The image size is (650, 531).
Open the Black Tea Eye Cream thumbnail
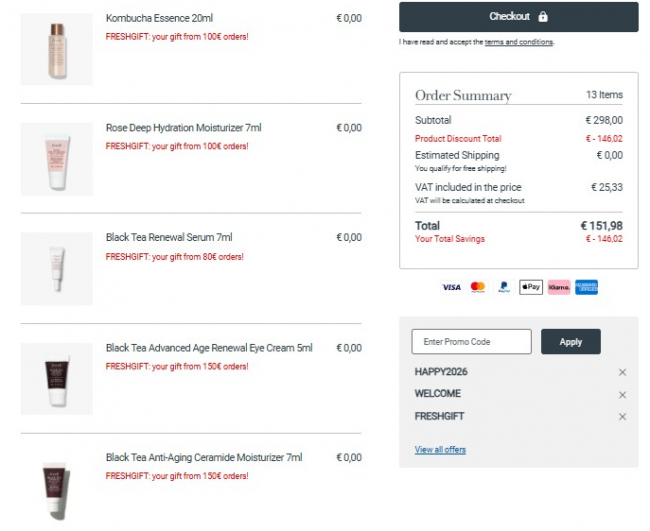(56, 379)
